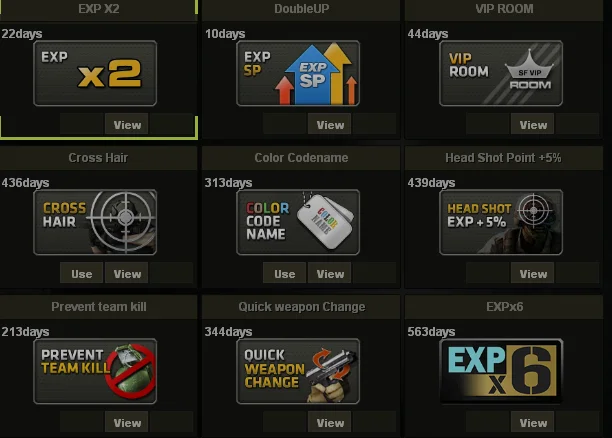Select the Prevent Team Kill grenade icon
612x438 pixels.
click(95, 371)
